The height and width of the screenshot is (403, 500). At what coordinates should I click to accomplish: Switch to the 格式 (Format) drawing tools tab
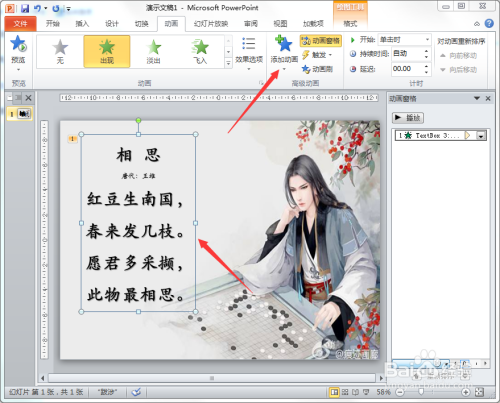click(350, 24)
